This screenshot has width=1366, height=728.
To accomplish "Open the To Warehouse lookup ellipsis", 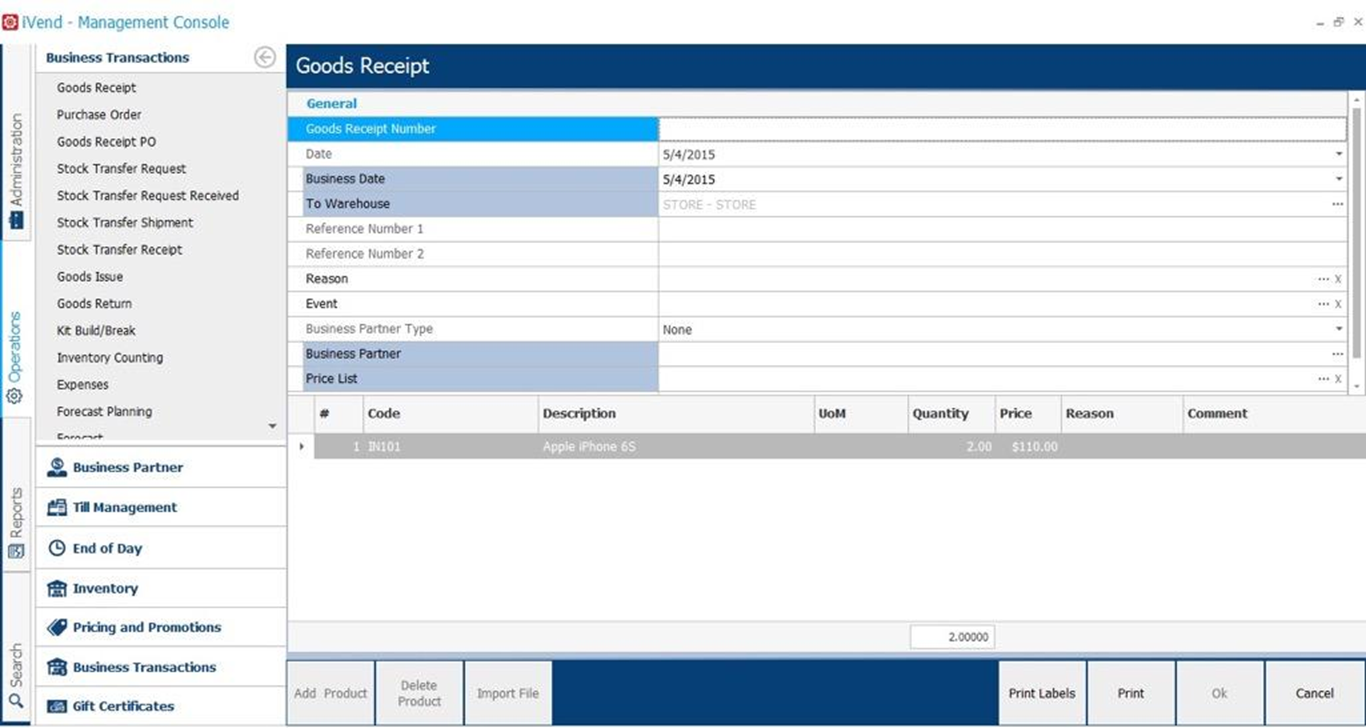I will tap(1337, 204).
